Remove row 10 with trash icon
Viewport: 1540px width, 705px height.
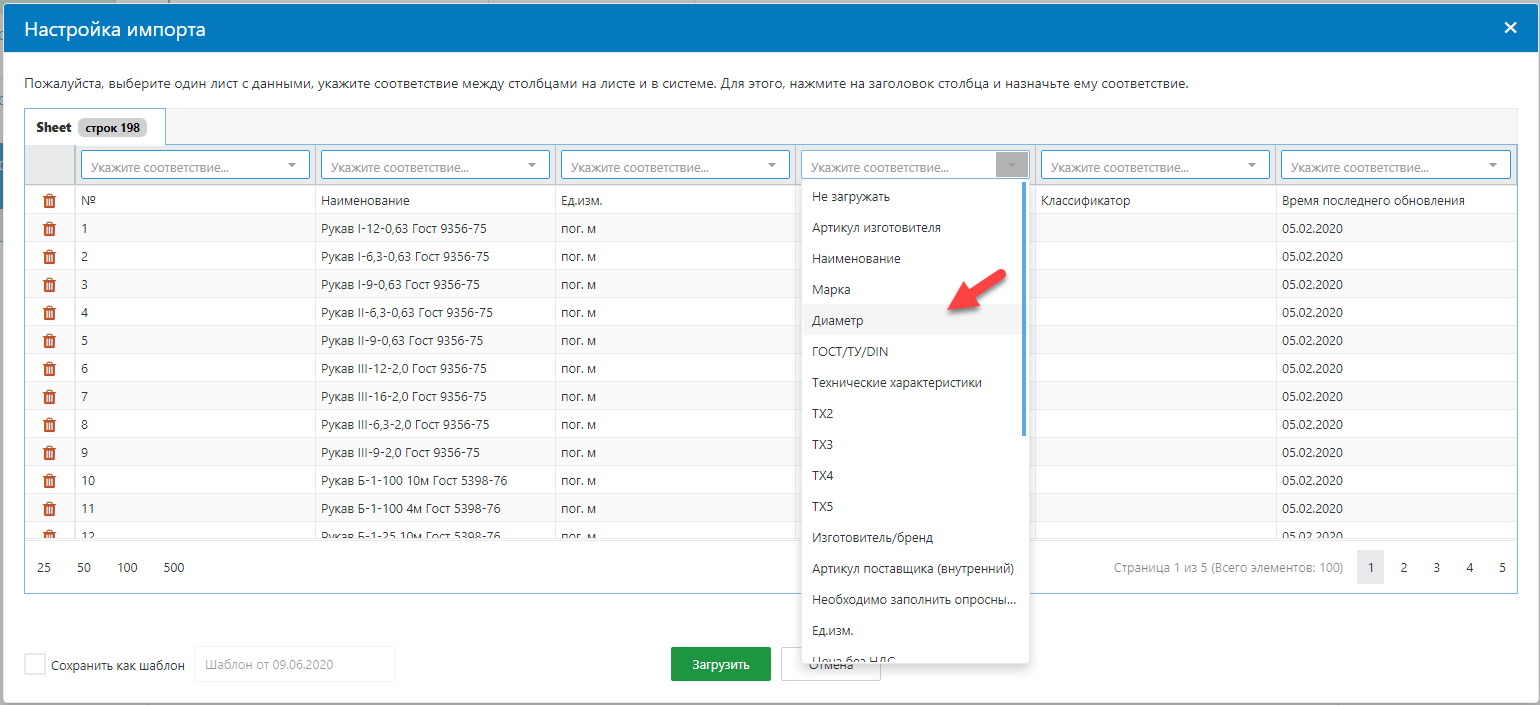pos(49,481)
